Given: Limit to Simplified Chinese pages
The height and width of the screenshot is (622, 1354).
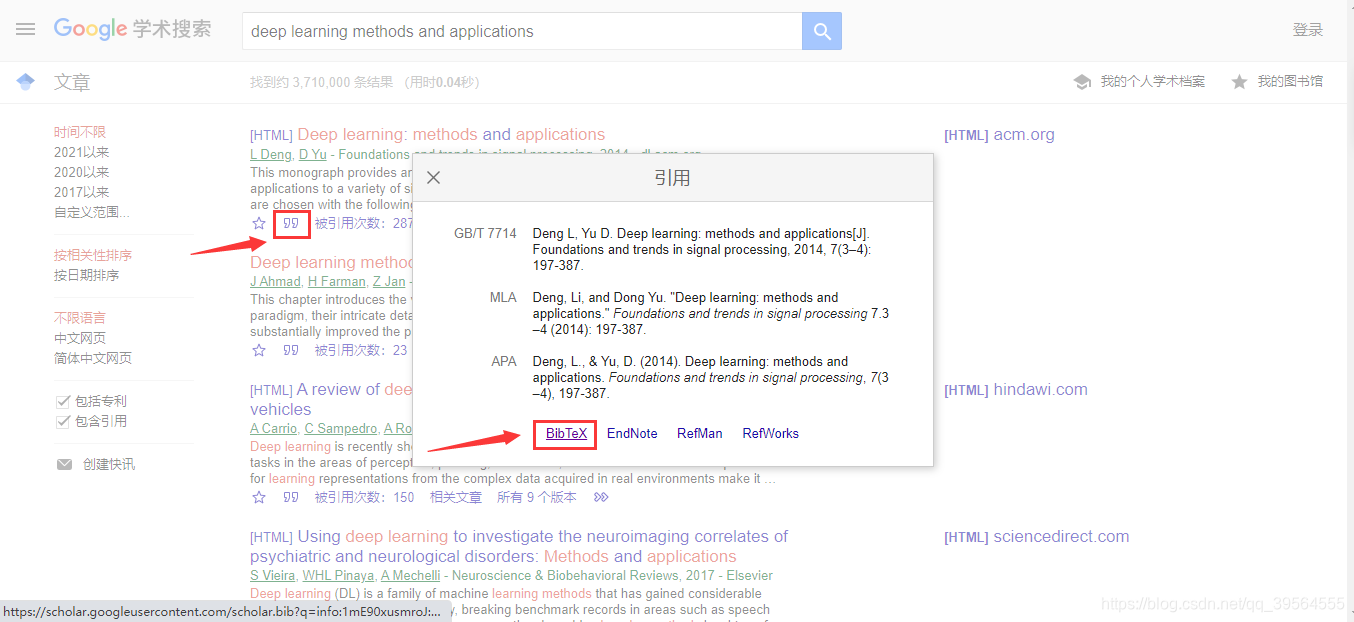Looking at the screenshot, I should pyautogui.click(x=92, y=358).
